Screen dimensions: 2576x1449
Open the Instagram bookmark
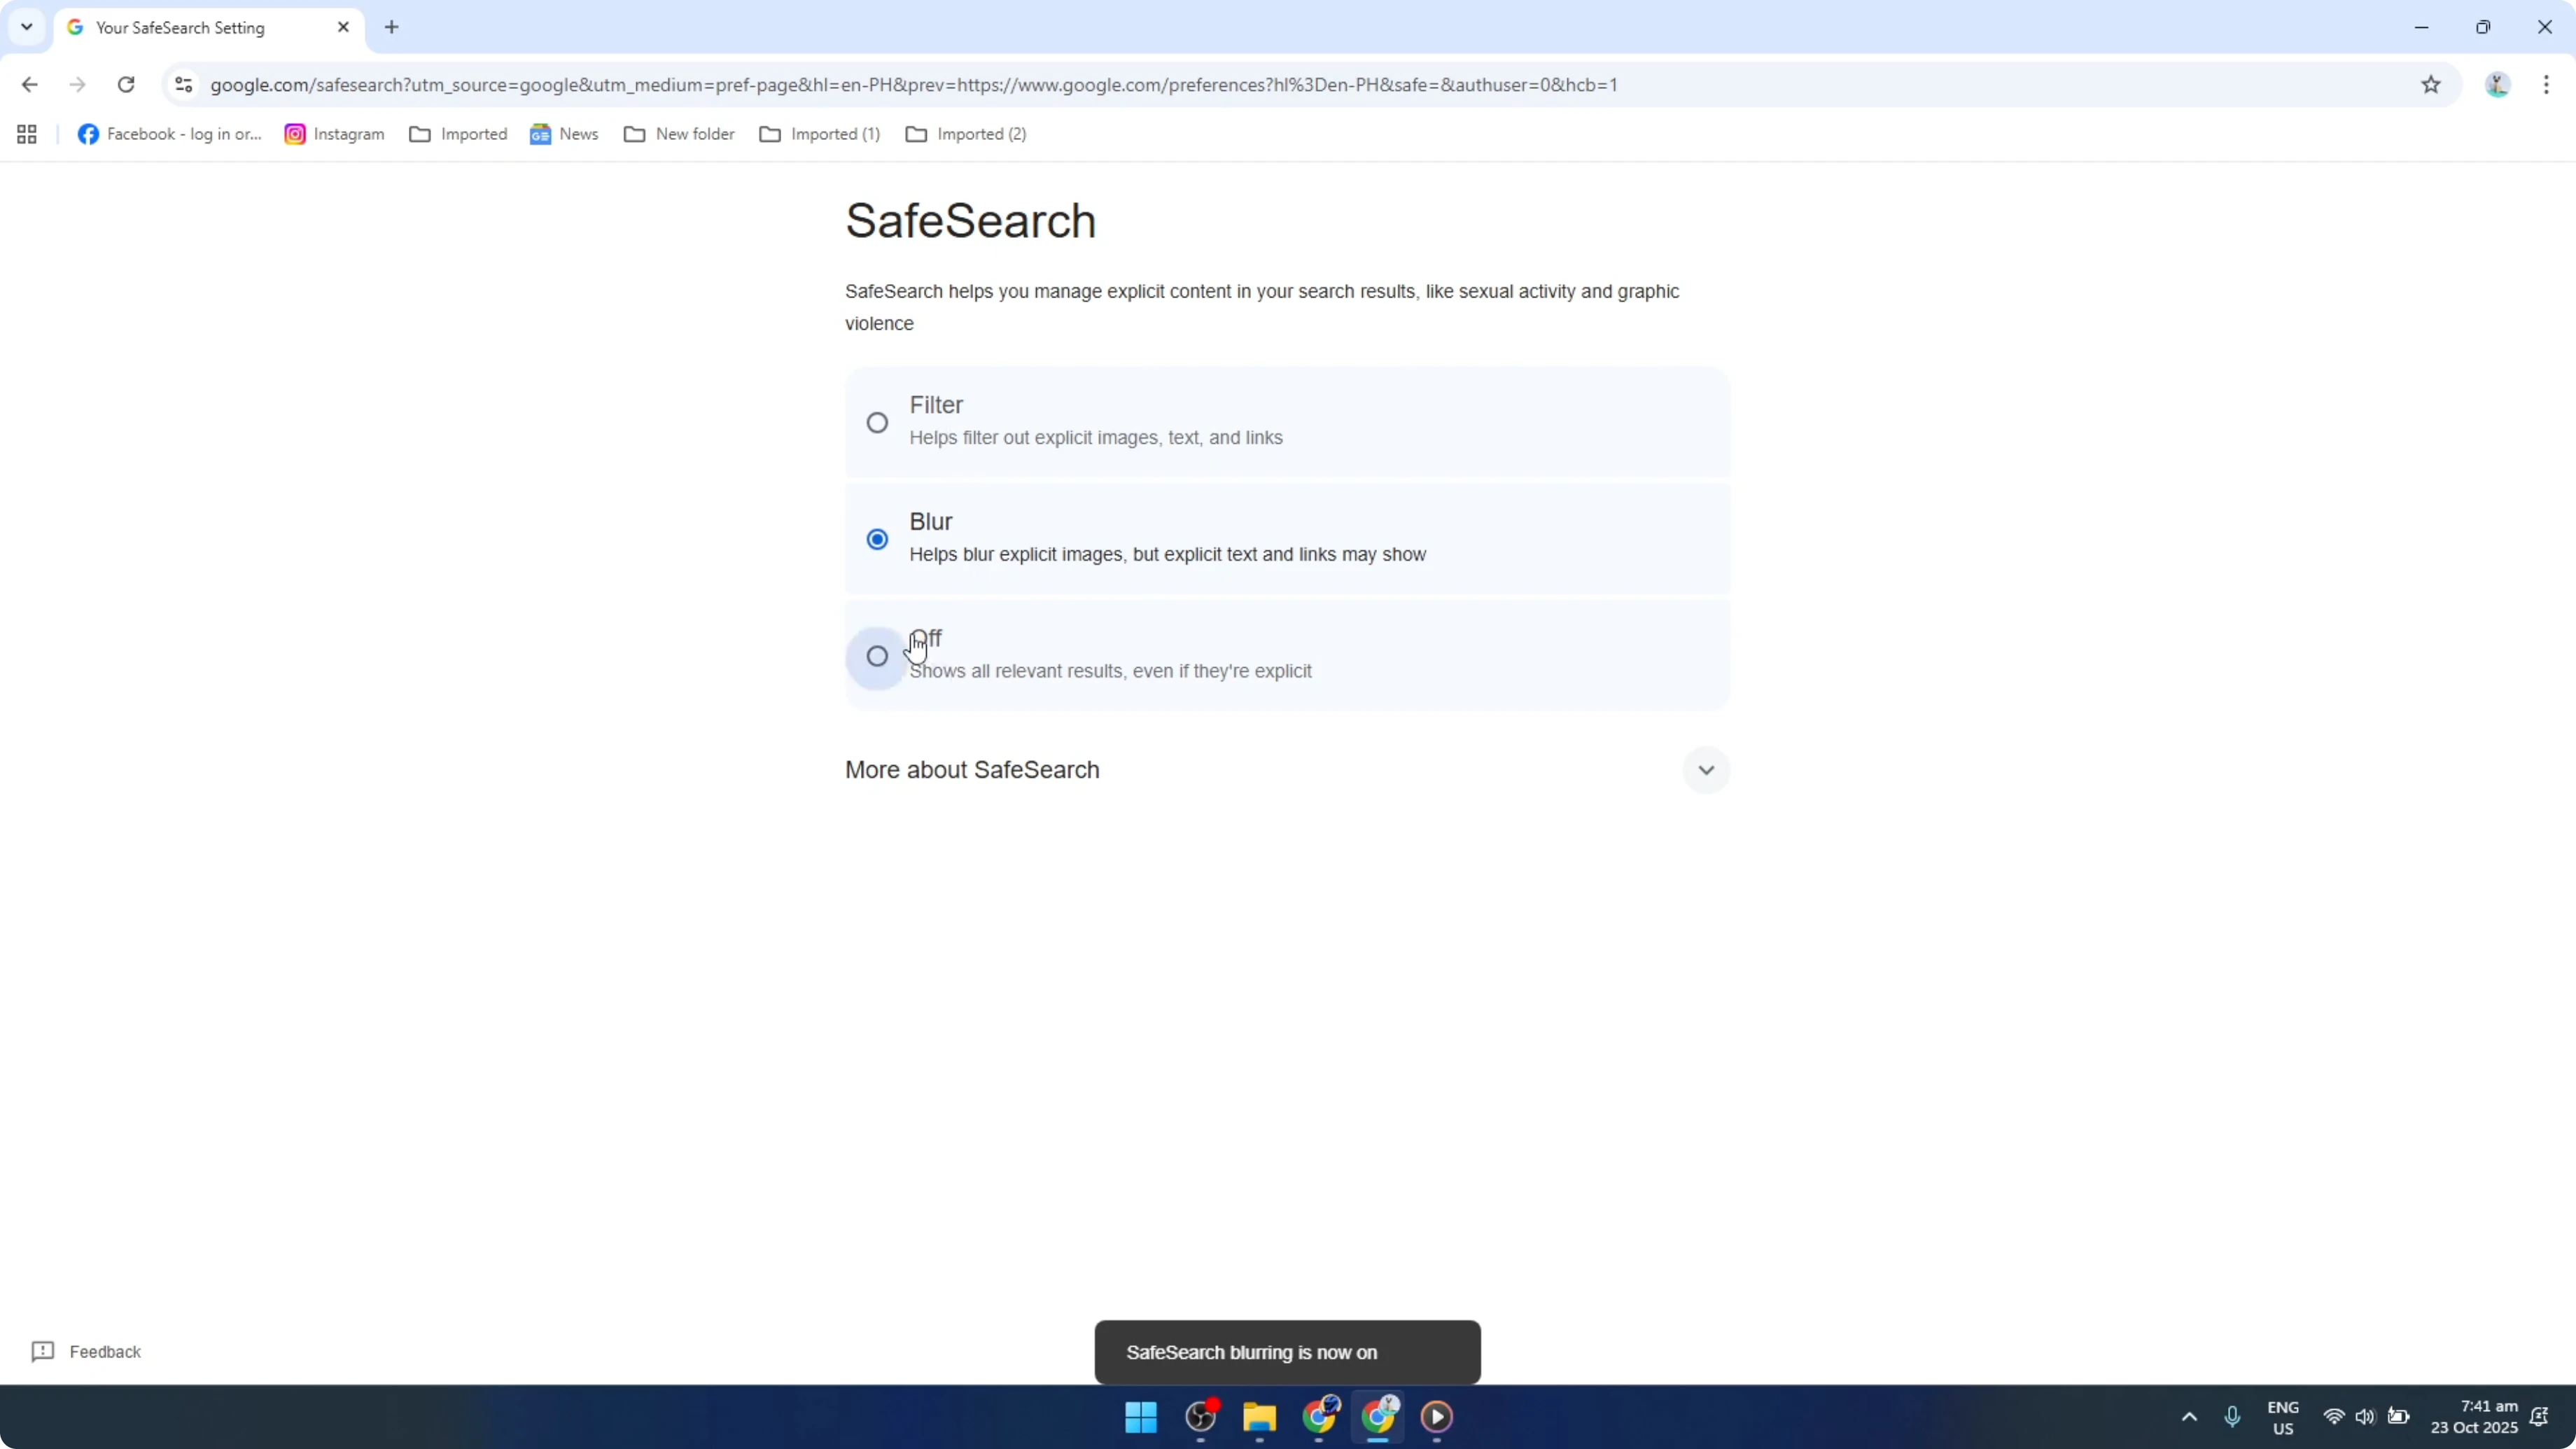[x=333, y=133]
